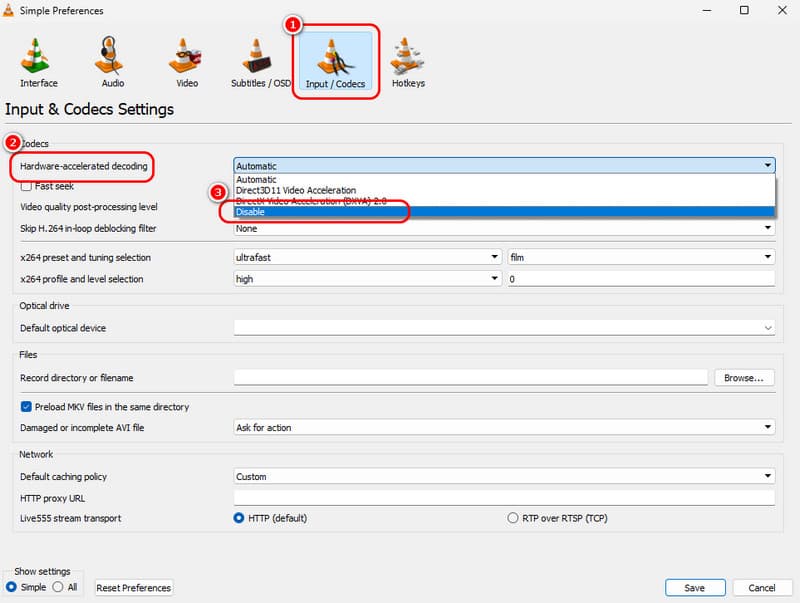The width and height of the screenshot is (800, 603).
Task: Click the HTTP proxy URL field
Action: [x=504, y=497]
